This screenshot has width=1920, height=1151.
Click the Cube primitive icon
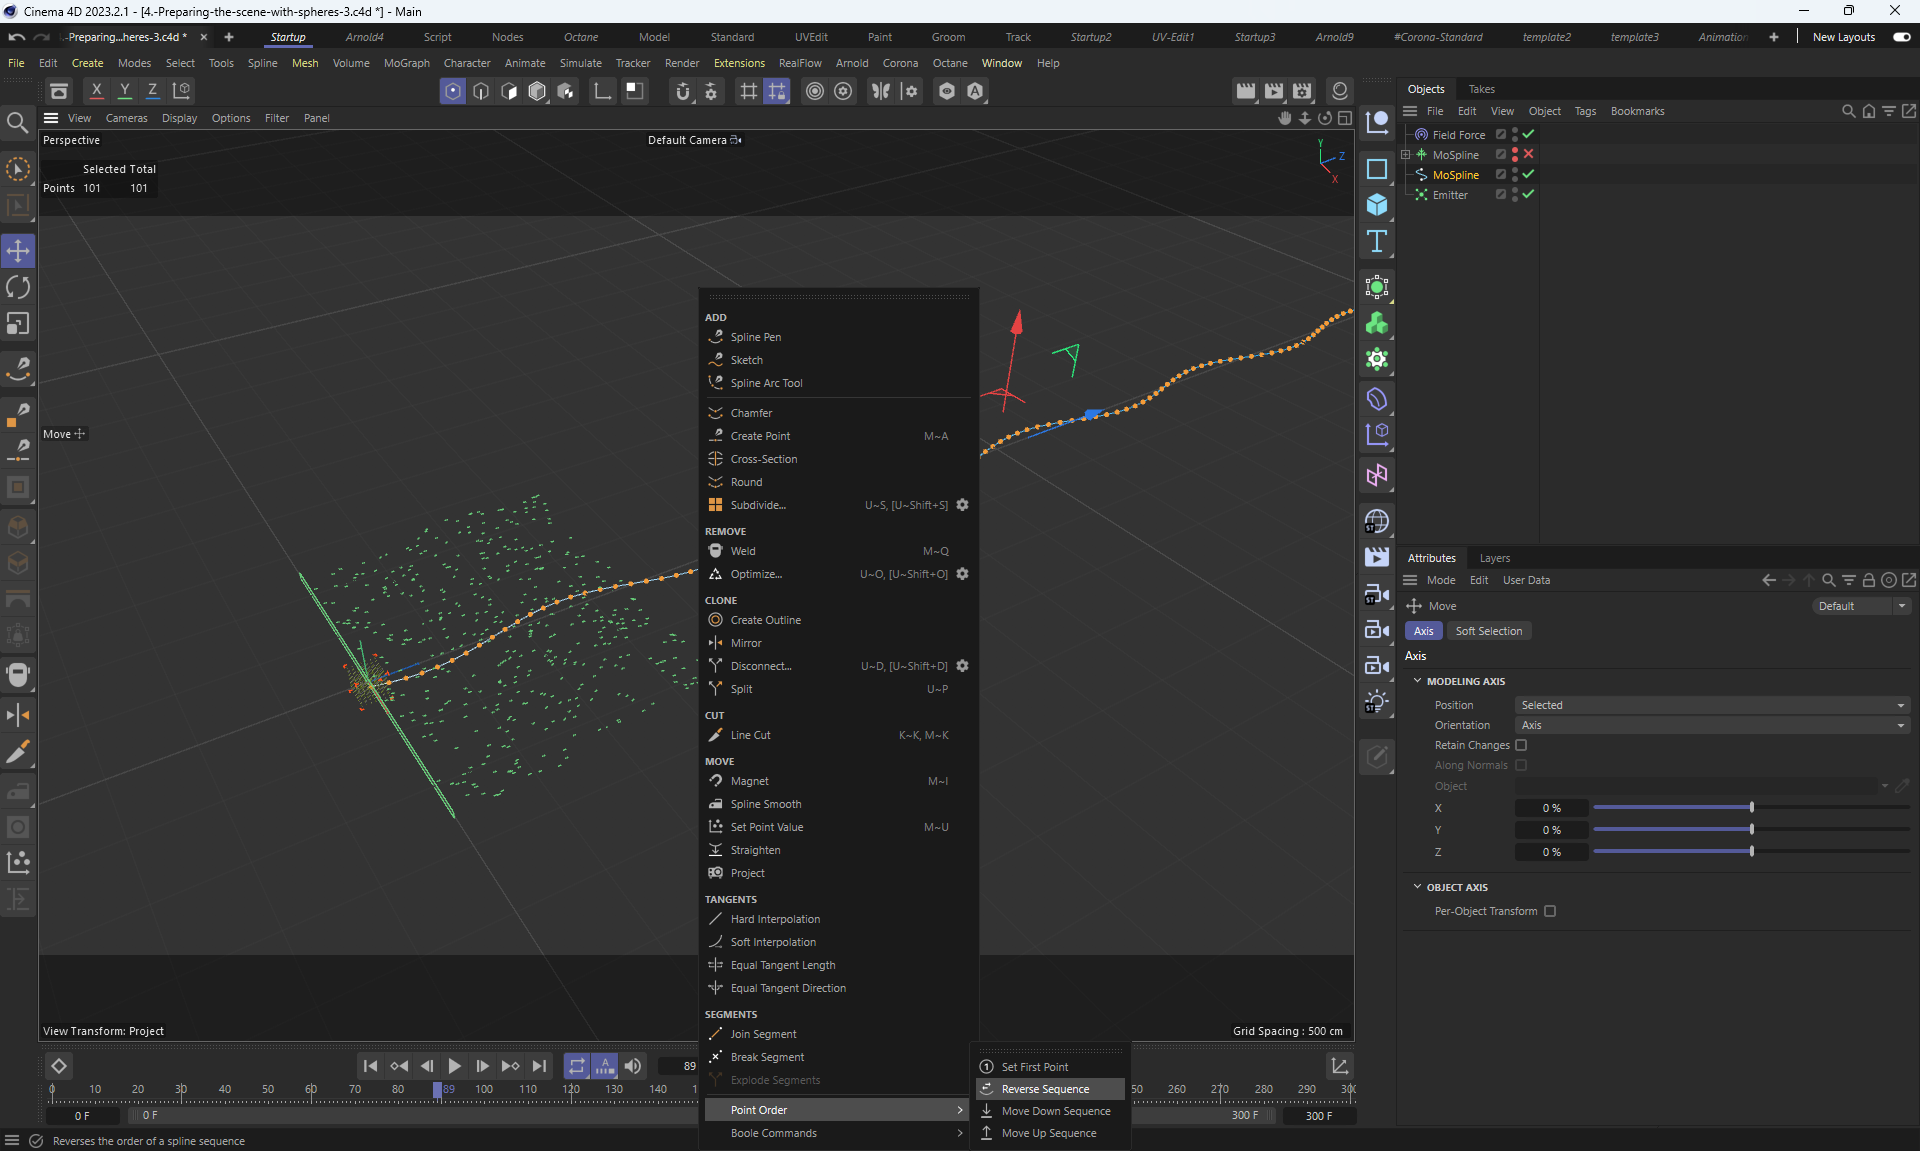coord(1377,205)
